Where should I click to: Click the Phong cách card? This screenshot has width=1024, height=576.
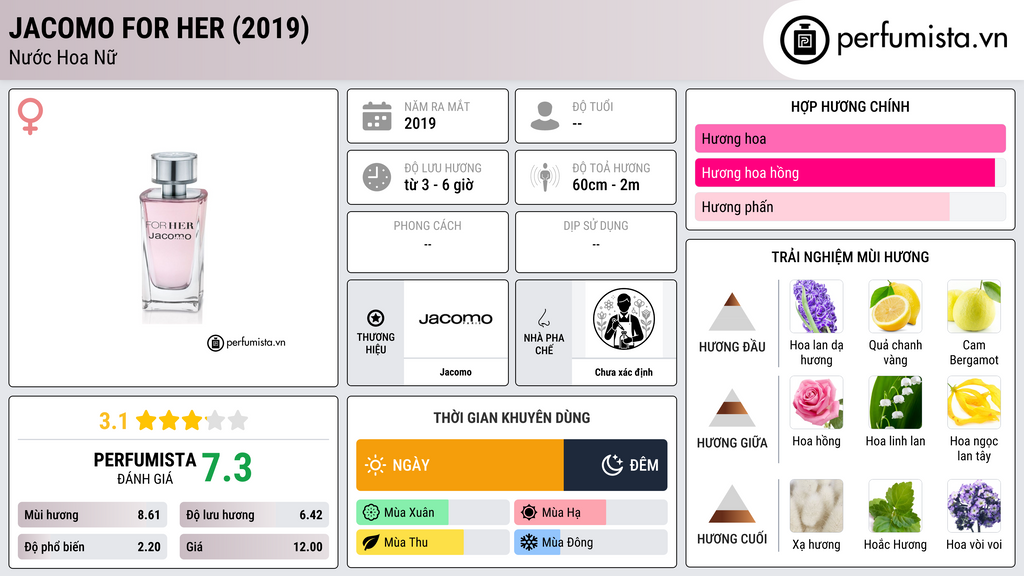point(428,242)
